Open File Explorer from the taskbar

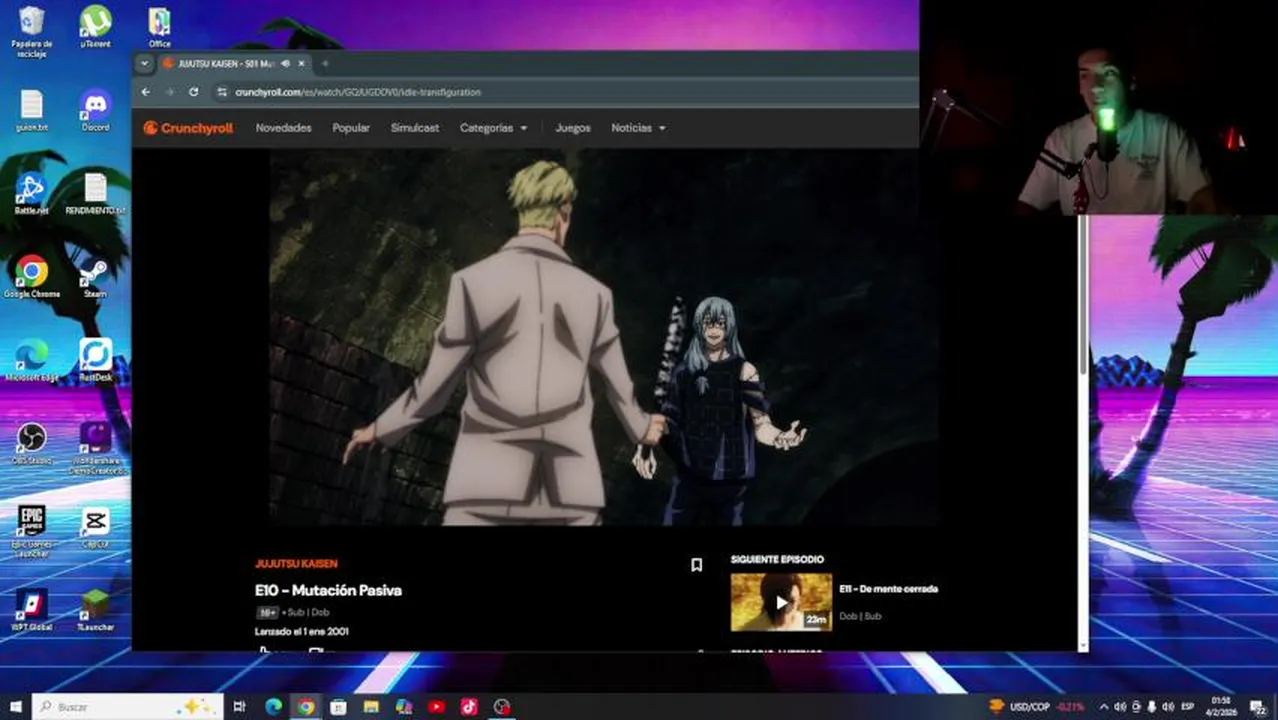(x=371, y=707)
